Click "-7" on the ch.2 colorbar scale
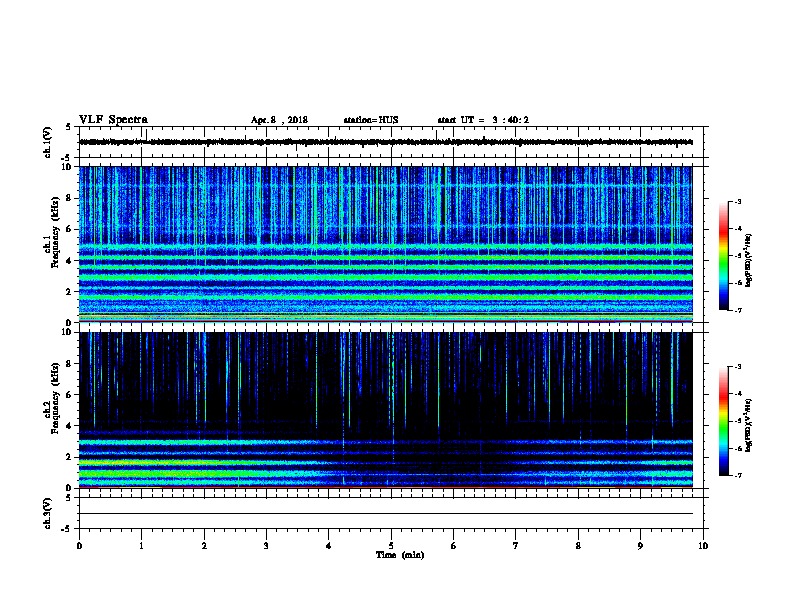Screen dimensions: 792x612 click(x=737, y=476)
